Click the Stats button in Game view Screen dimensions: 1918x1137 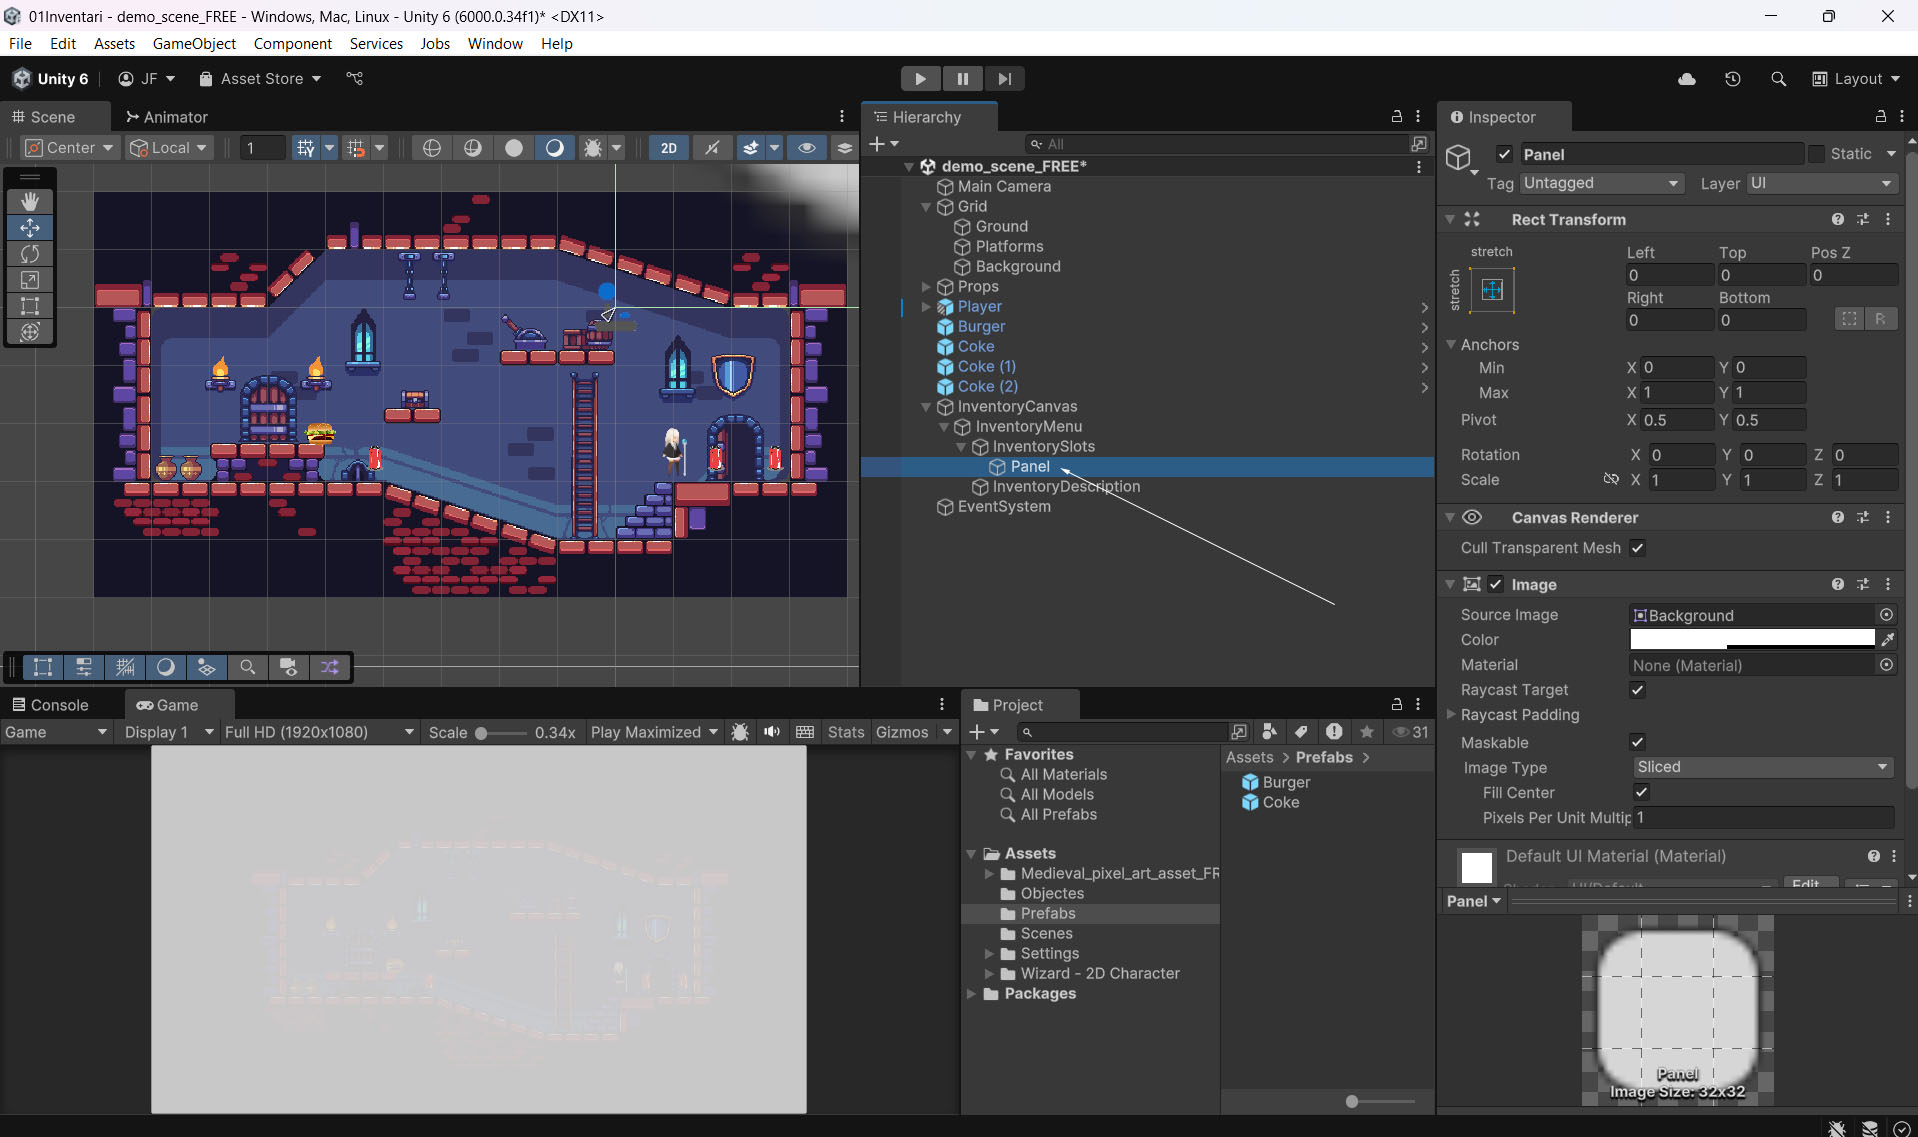845,732
